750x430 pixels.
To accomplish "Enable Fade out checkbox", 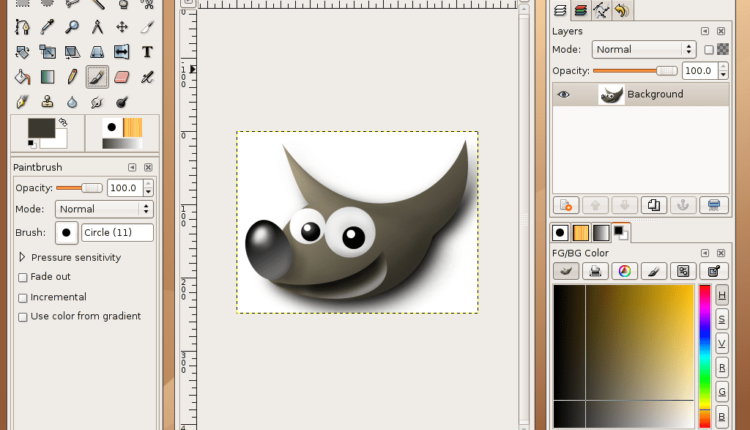I will point(22,277).
